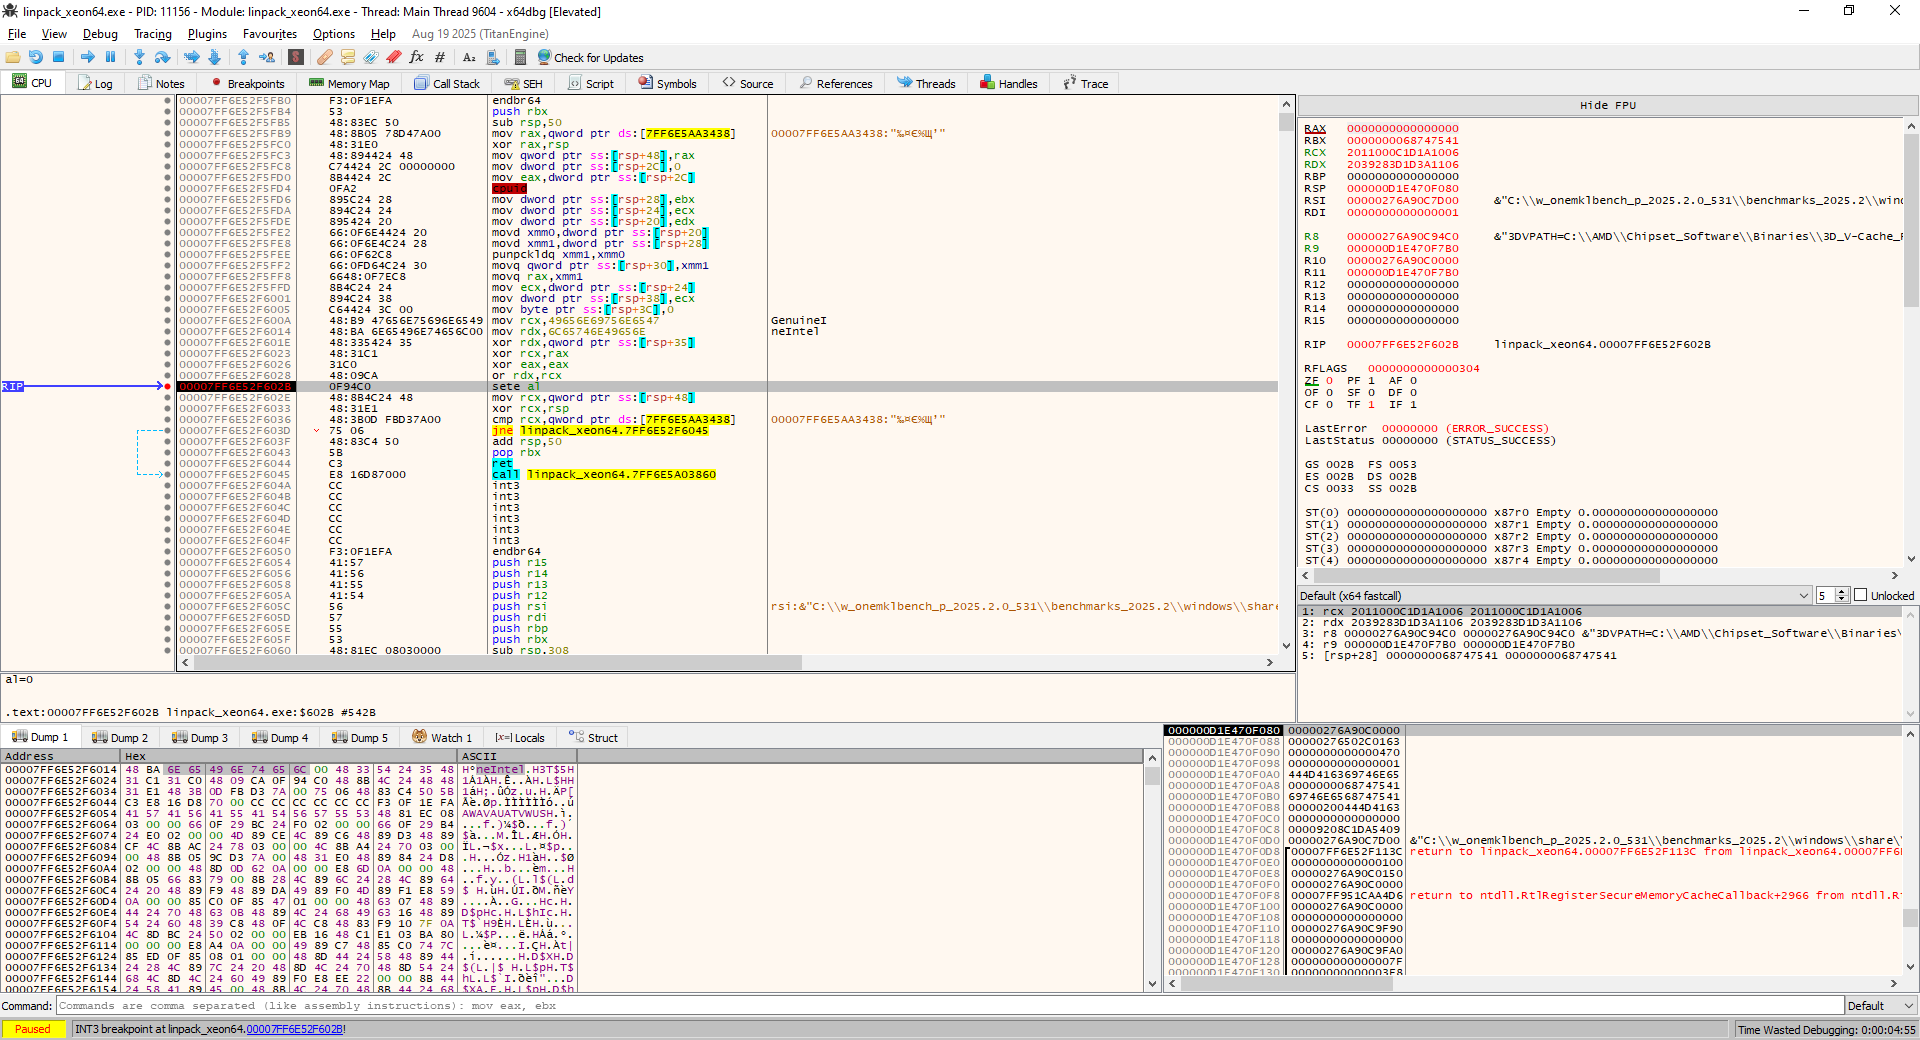Open the command bar Default dropdown
The height and width of the screenshot is (1040, 1920).
tap(1880, 1006)
